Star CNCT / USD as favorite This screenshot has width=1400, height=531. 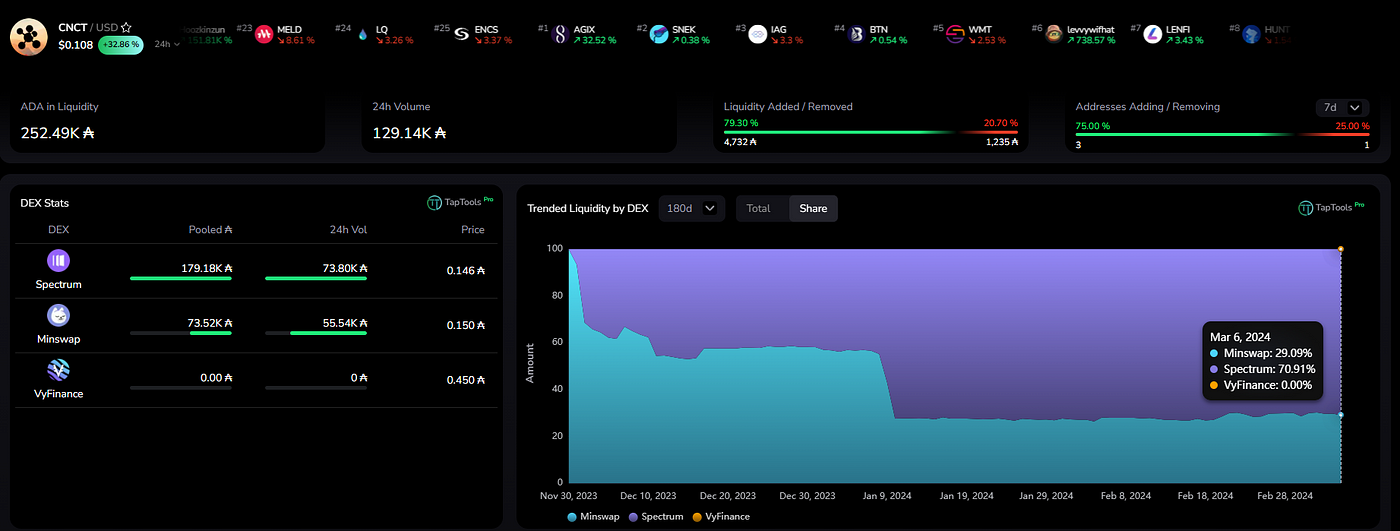point(126,28)
